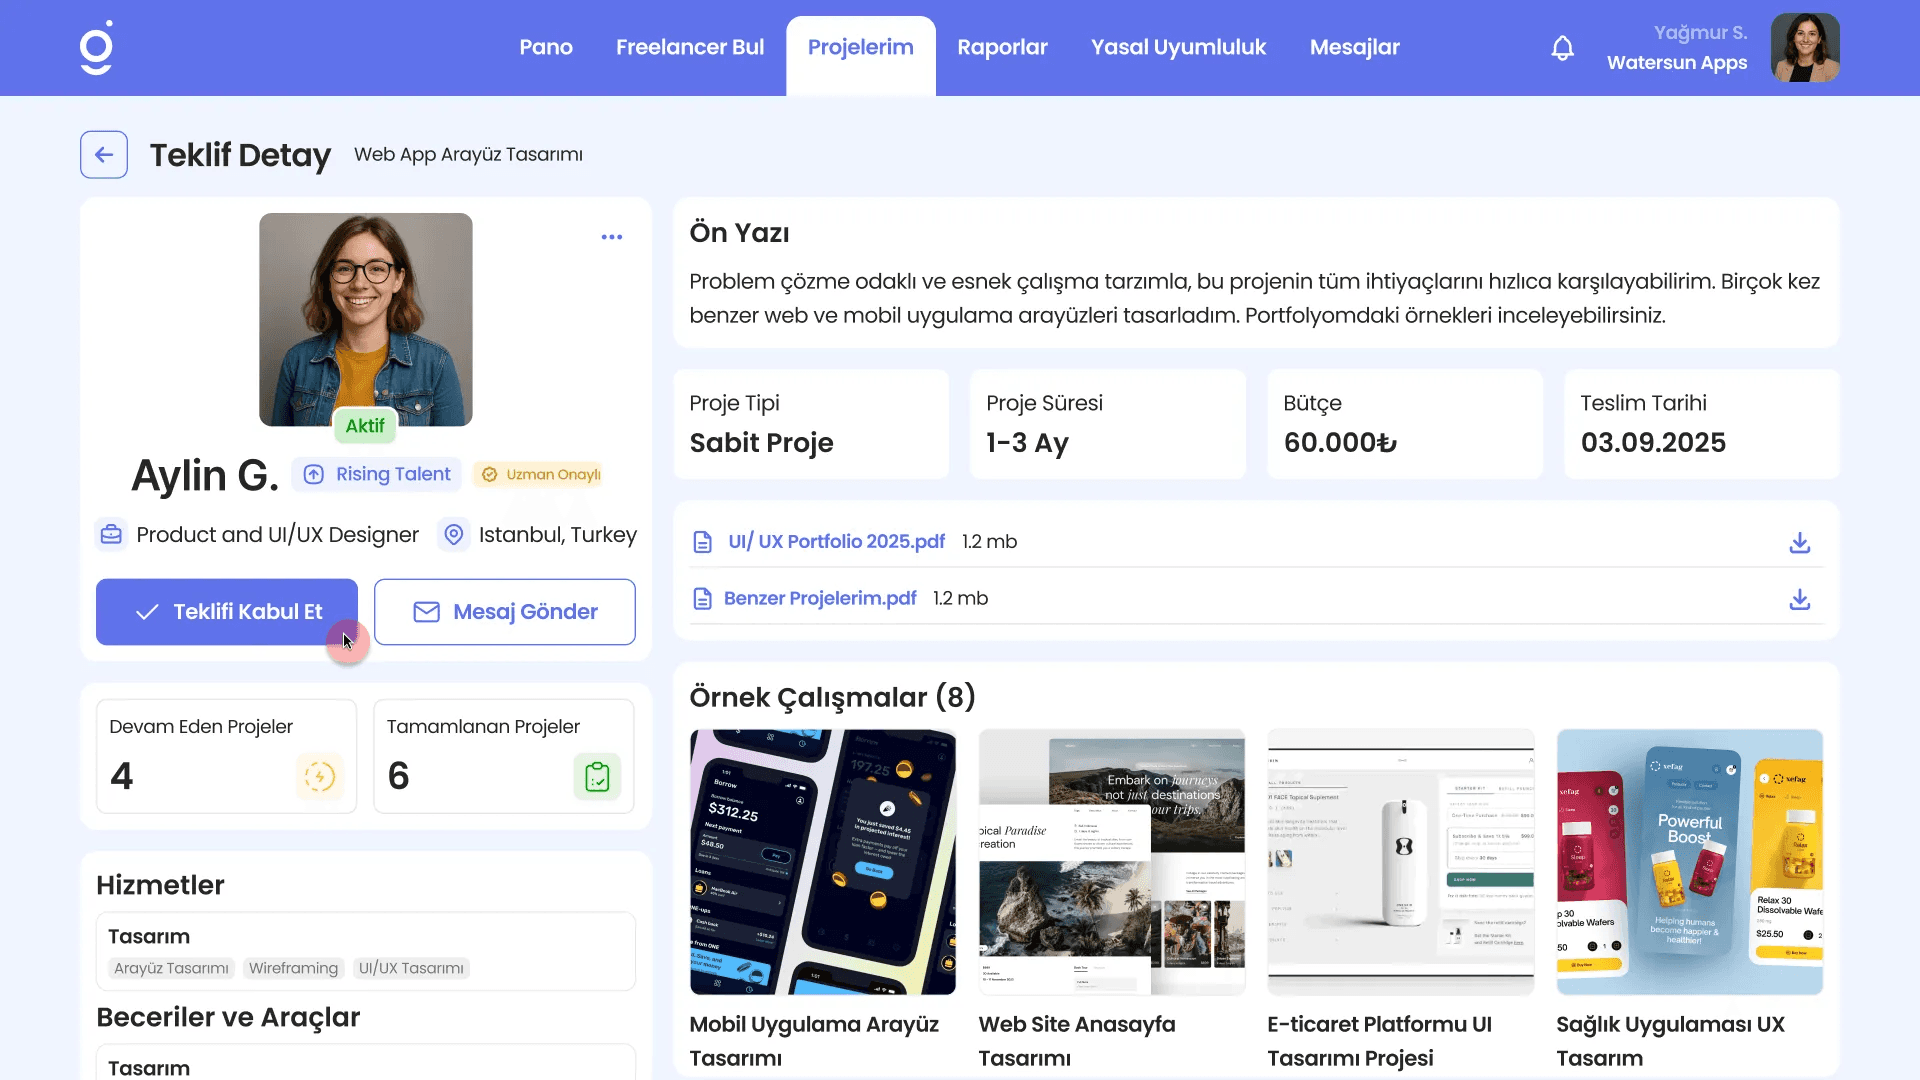The width and height of the screenshot is (1920, 1080).
Task: Open UI/UX Portfolio 2025.pdf link
Action: point(836,542)
